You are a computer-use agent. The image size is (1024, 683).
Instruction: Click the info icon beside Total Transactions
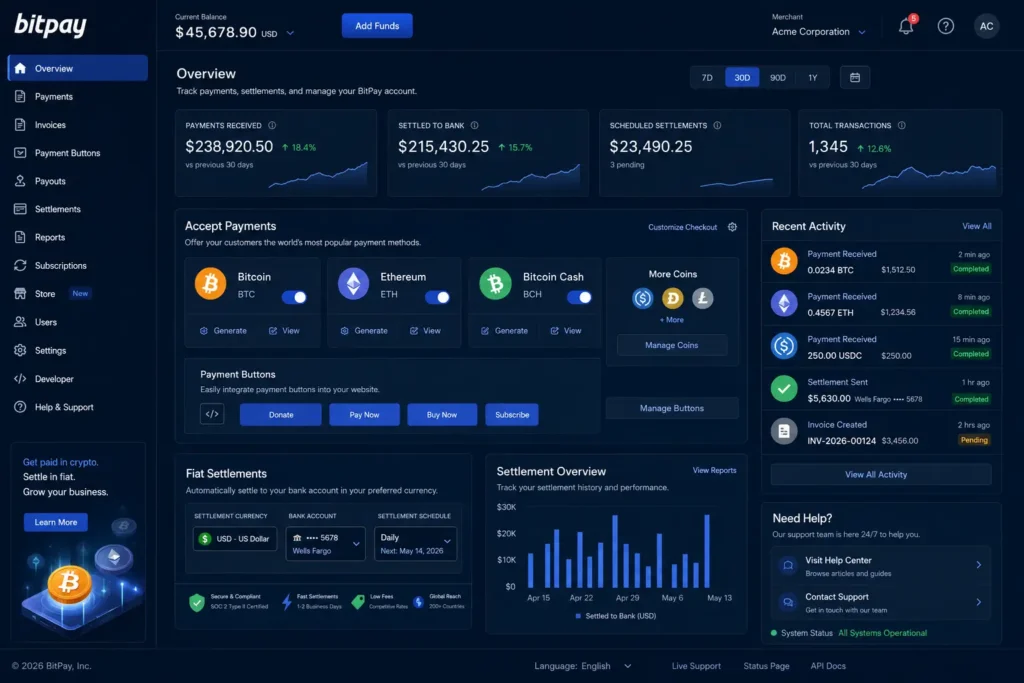(901, 125)
